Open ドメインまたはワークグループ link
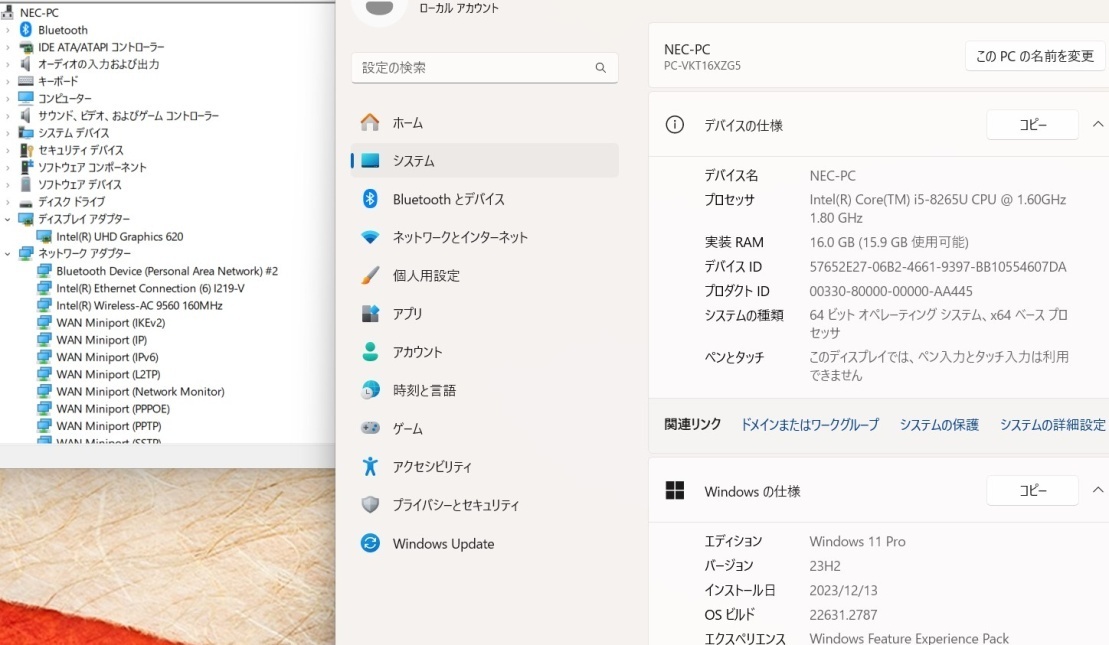The image size is (1109, 645). [810, 424]
